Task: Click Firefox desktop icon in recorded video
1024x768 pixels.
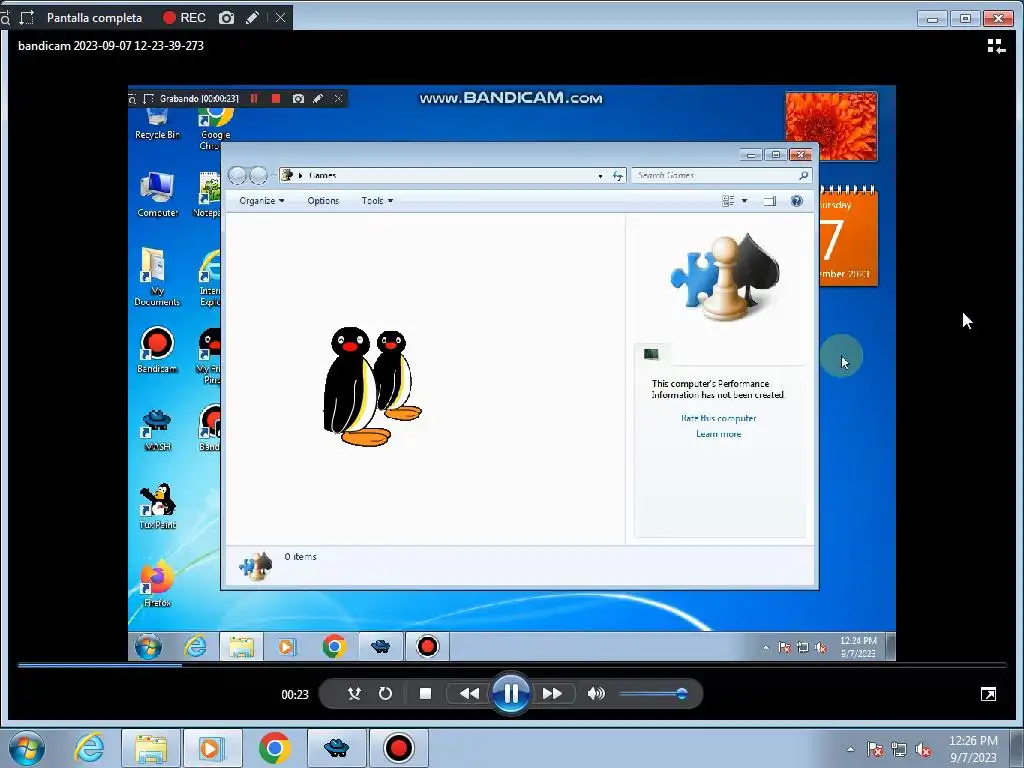Action: tap(157, 584)
